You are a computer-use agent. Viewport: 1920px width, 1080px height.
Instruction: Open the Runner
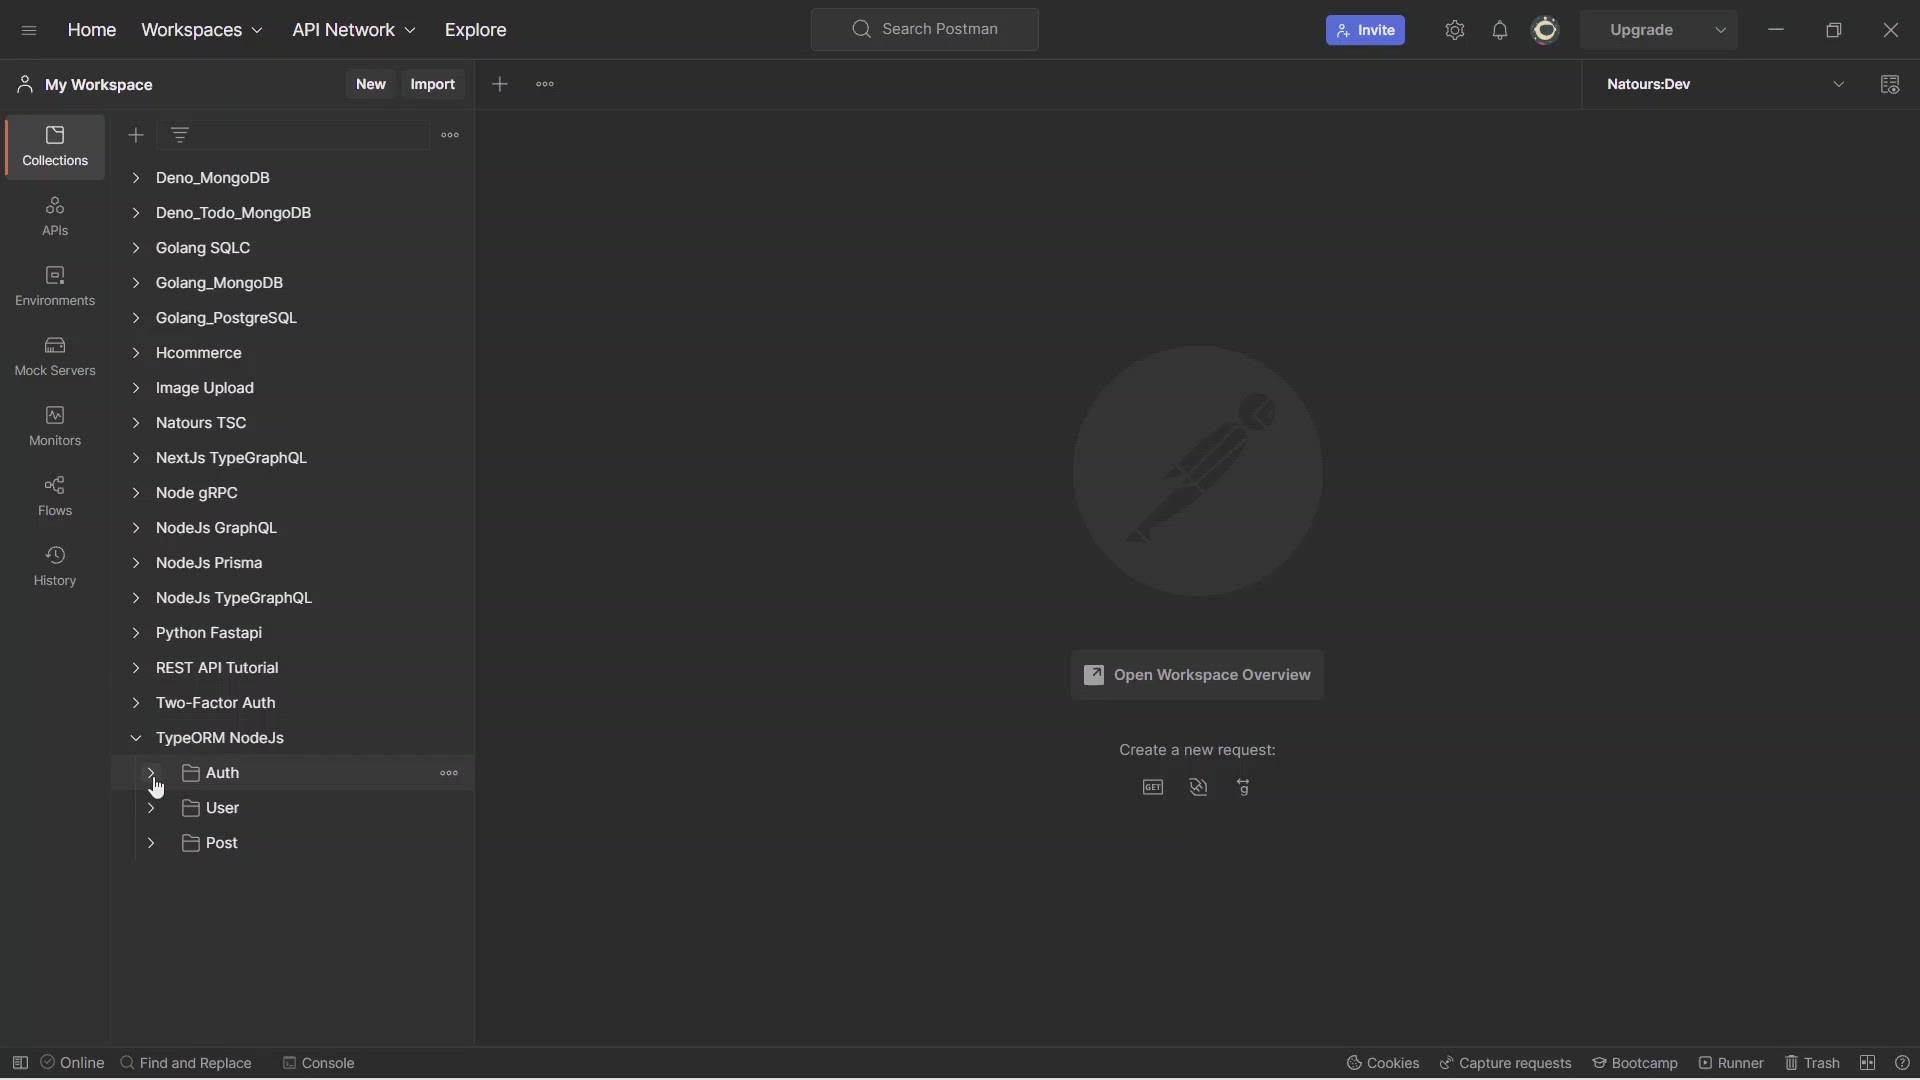click(1731, 1063)
